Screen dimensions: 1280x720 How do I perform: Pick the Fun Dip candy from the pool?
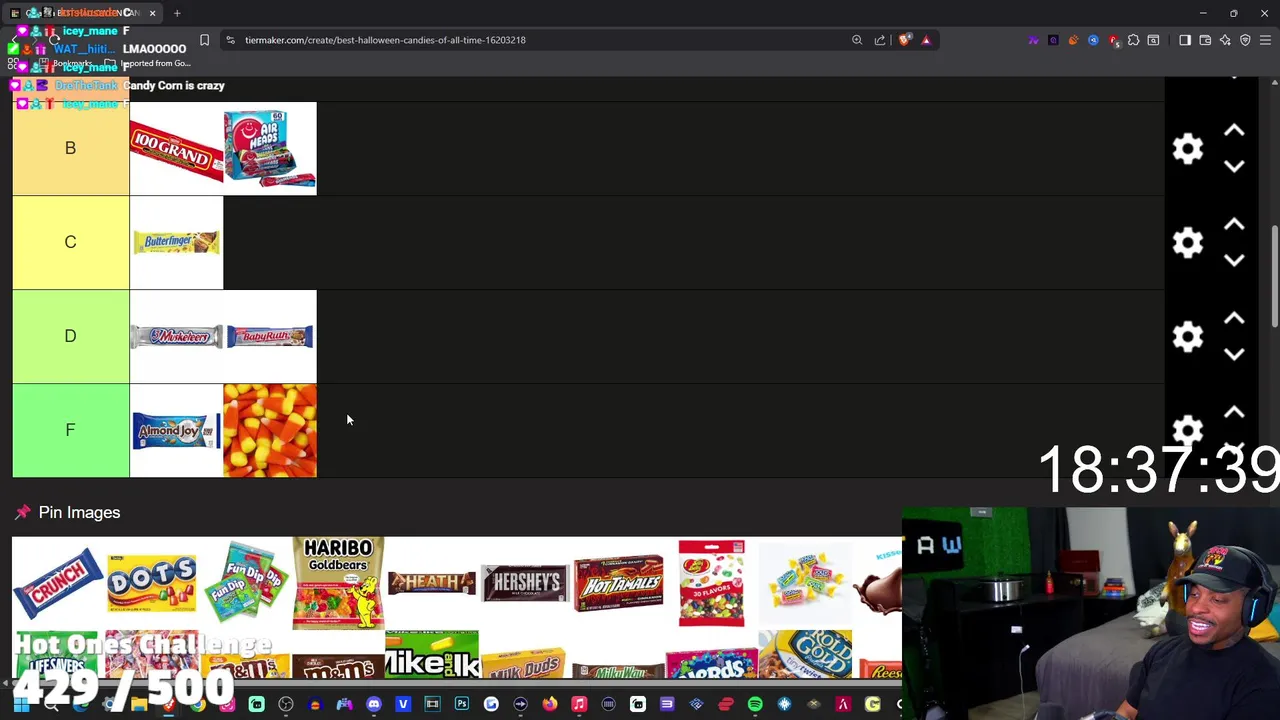(245, 583)
